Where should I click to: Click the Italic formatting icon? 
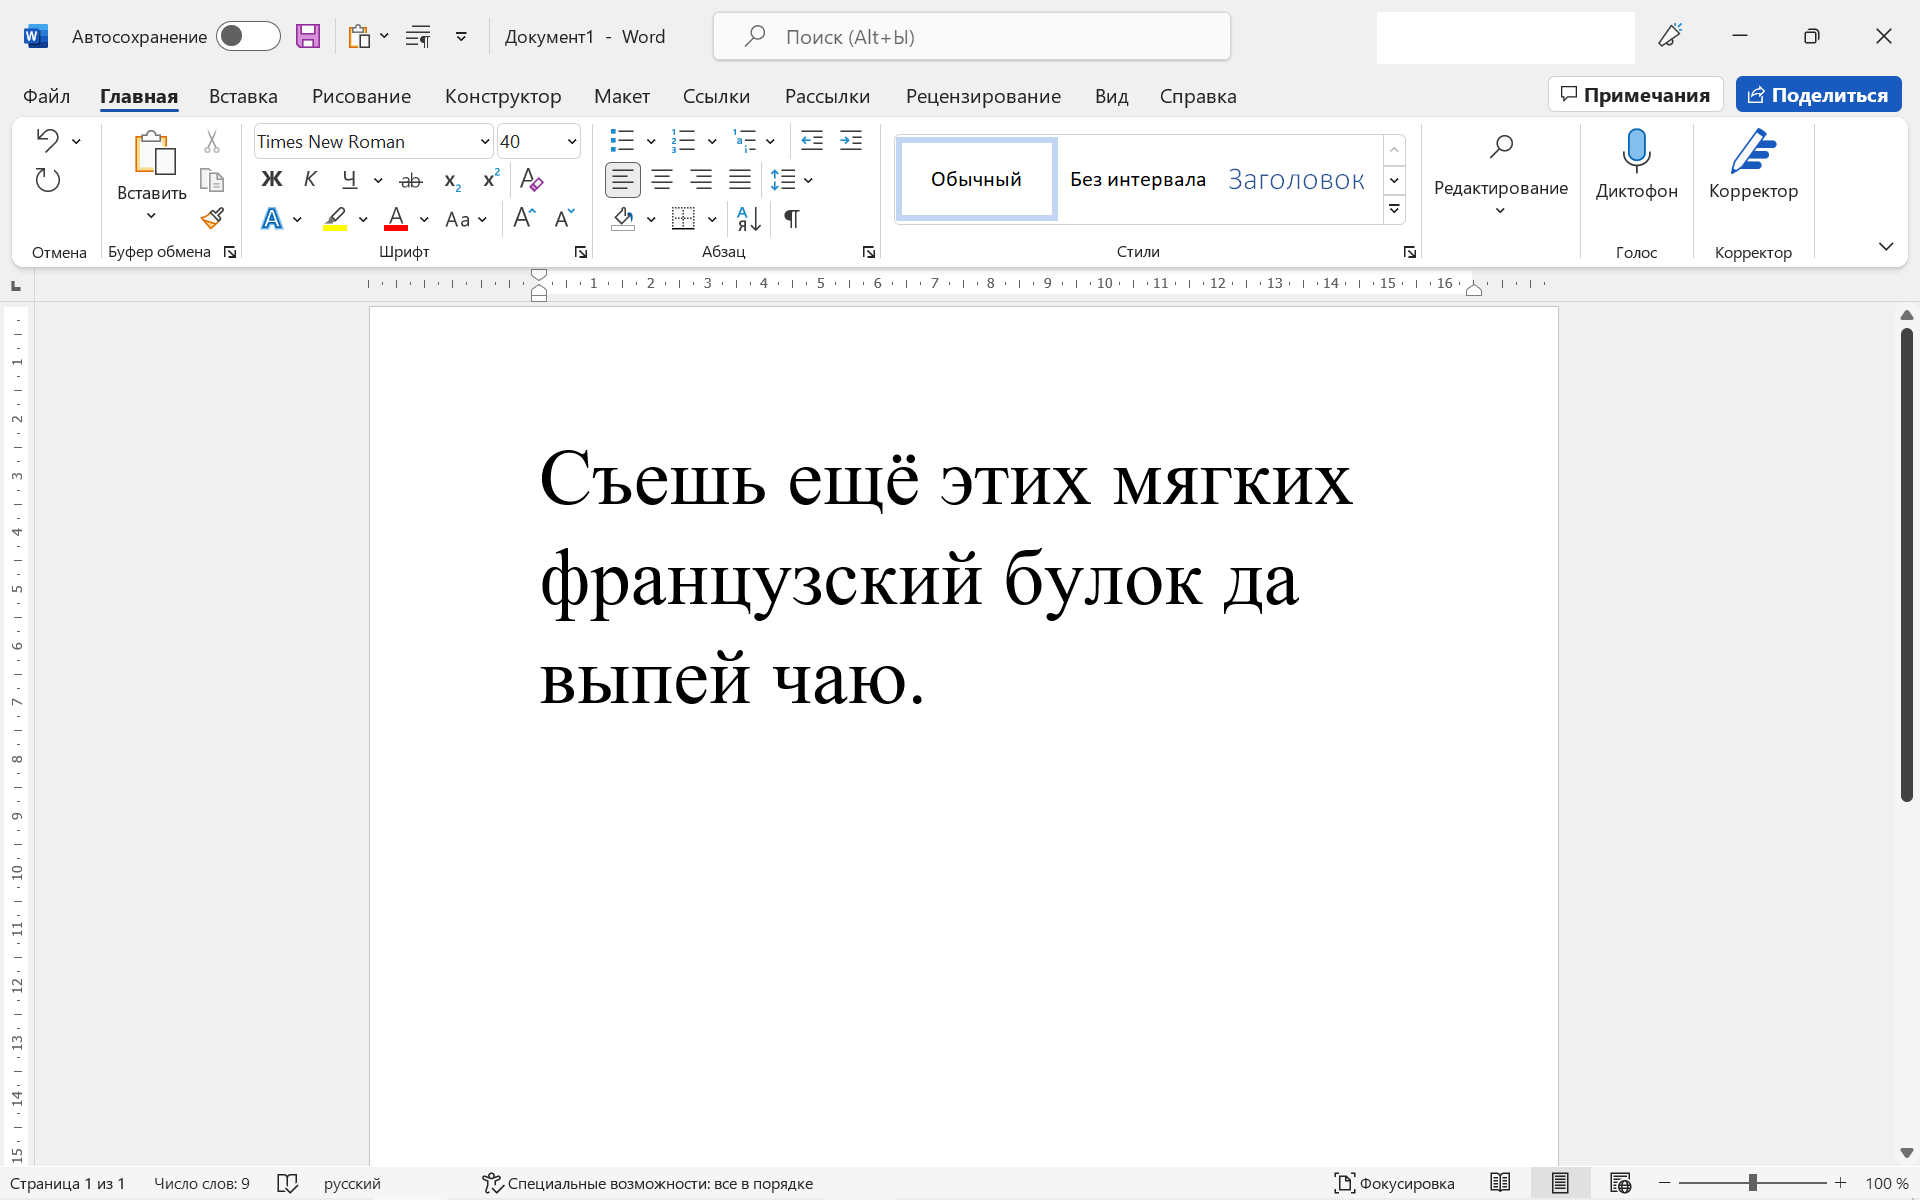coord(310,180)
